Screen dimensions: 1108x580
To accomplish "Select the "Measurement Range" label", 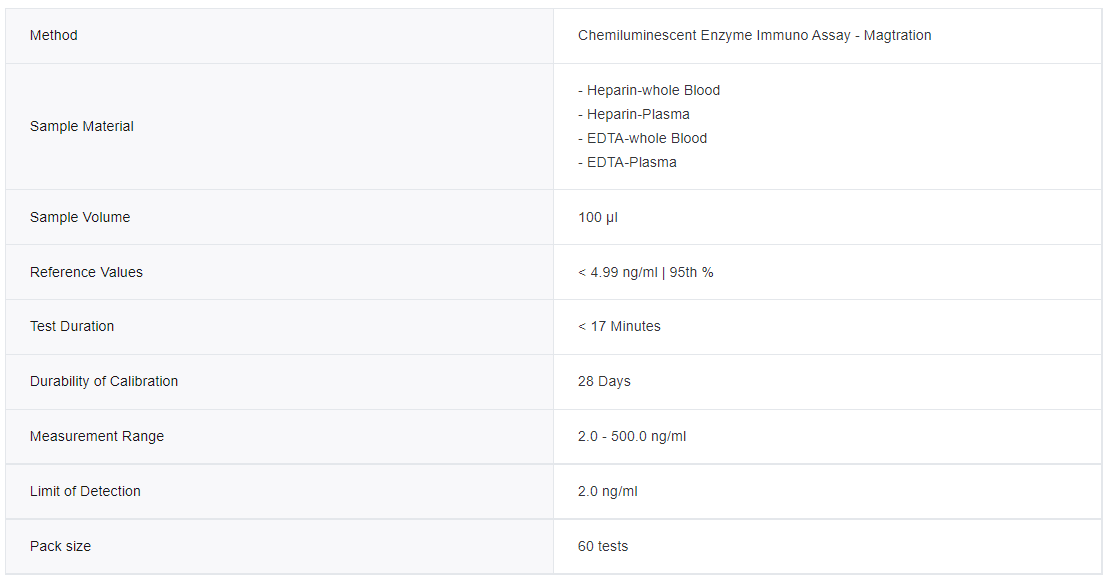I will 97,437.
